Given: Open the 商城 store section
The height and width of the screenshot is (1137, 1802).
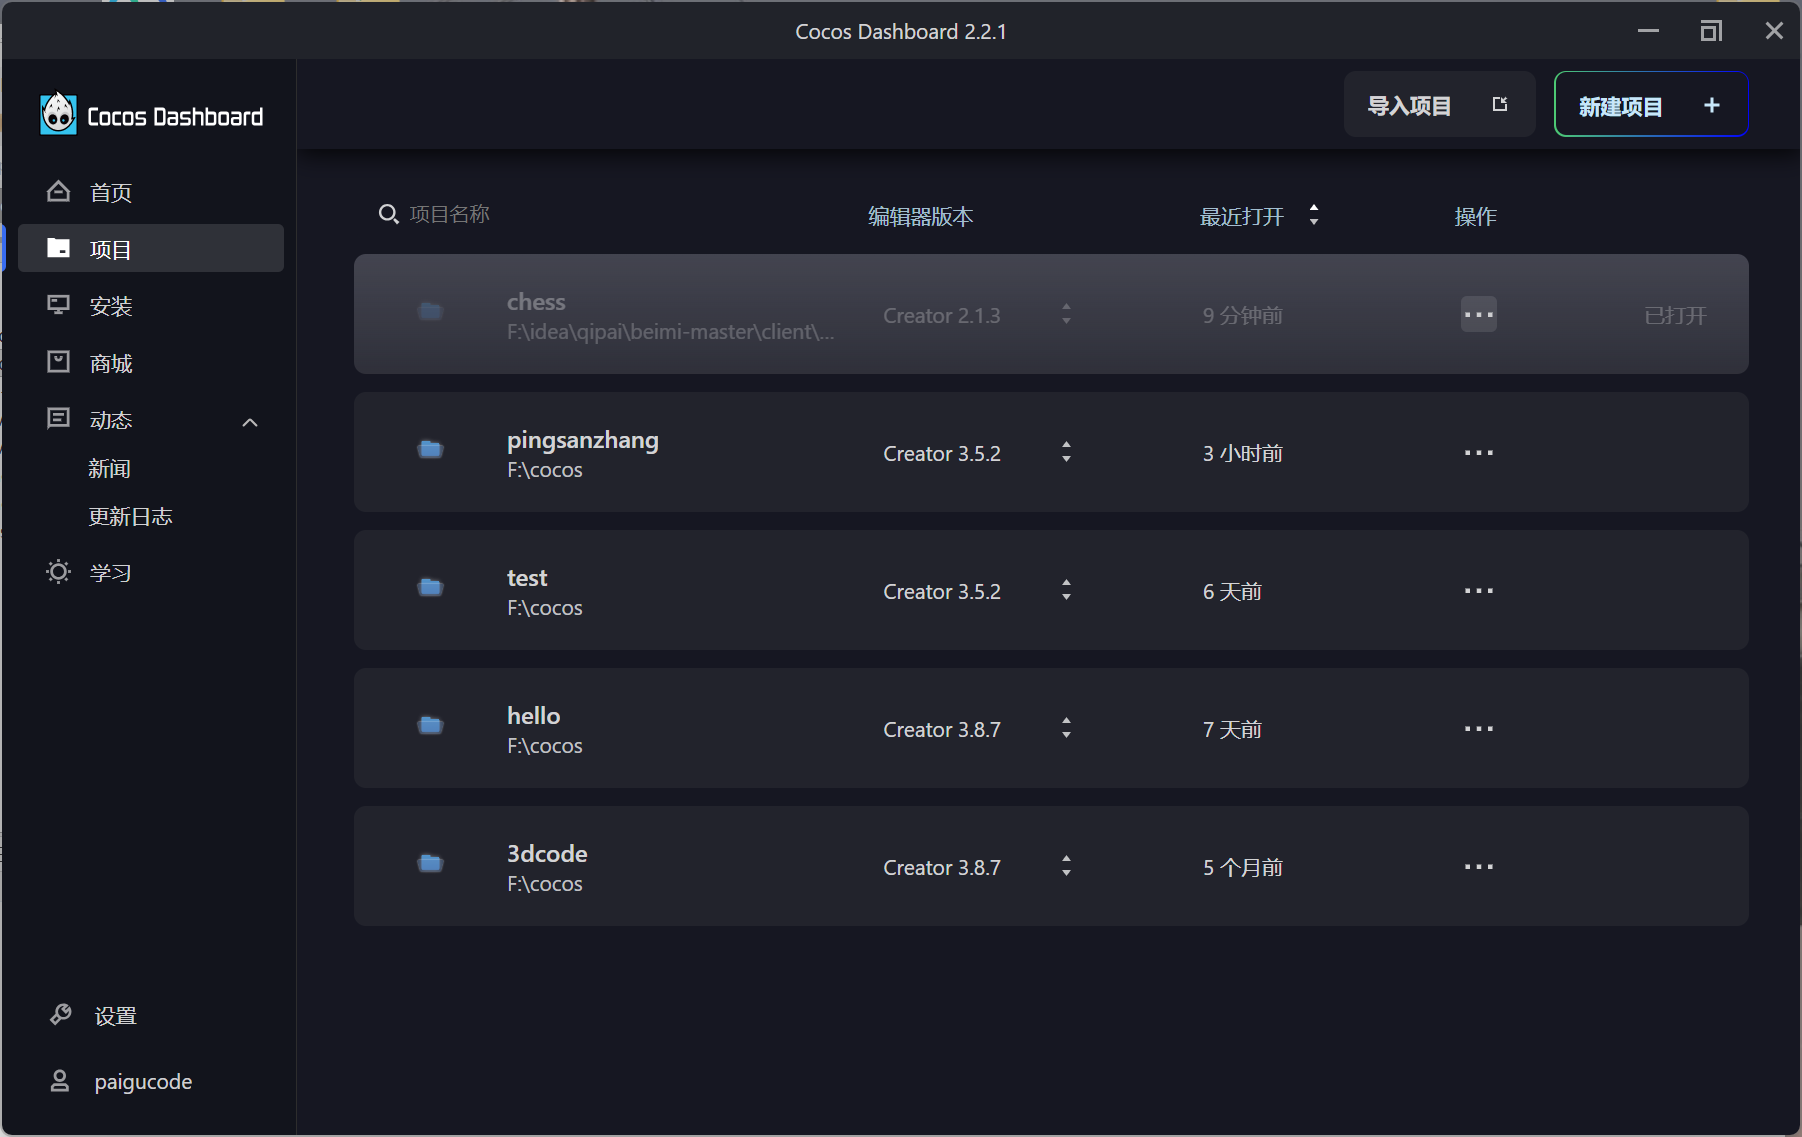Looking at the screenshot, I should (x=151, y=363).
